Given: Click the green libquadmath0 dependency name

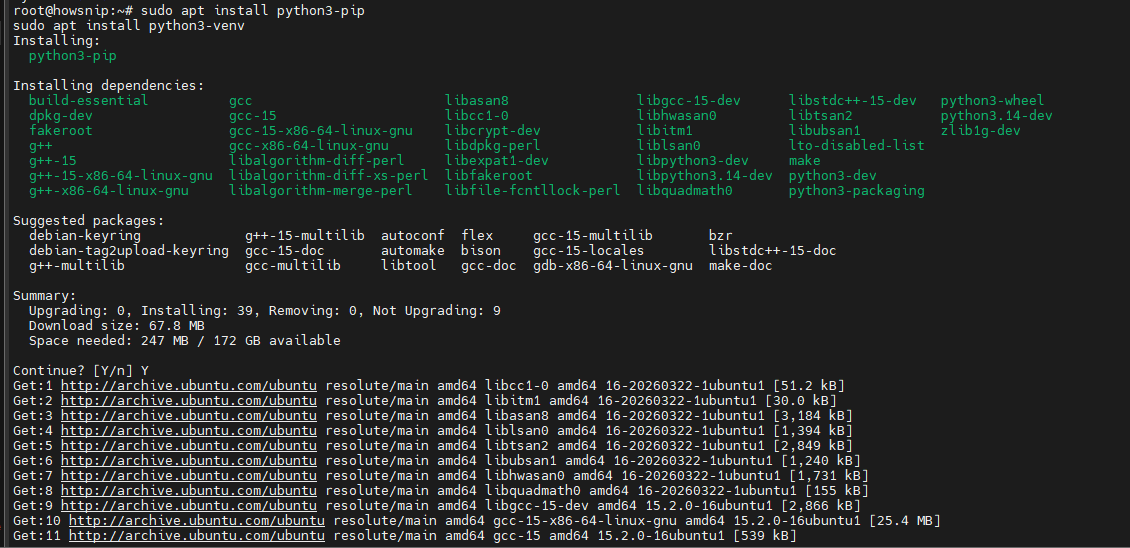Looking at the screenshot, I should coord(685,191).
